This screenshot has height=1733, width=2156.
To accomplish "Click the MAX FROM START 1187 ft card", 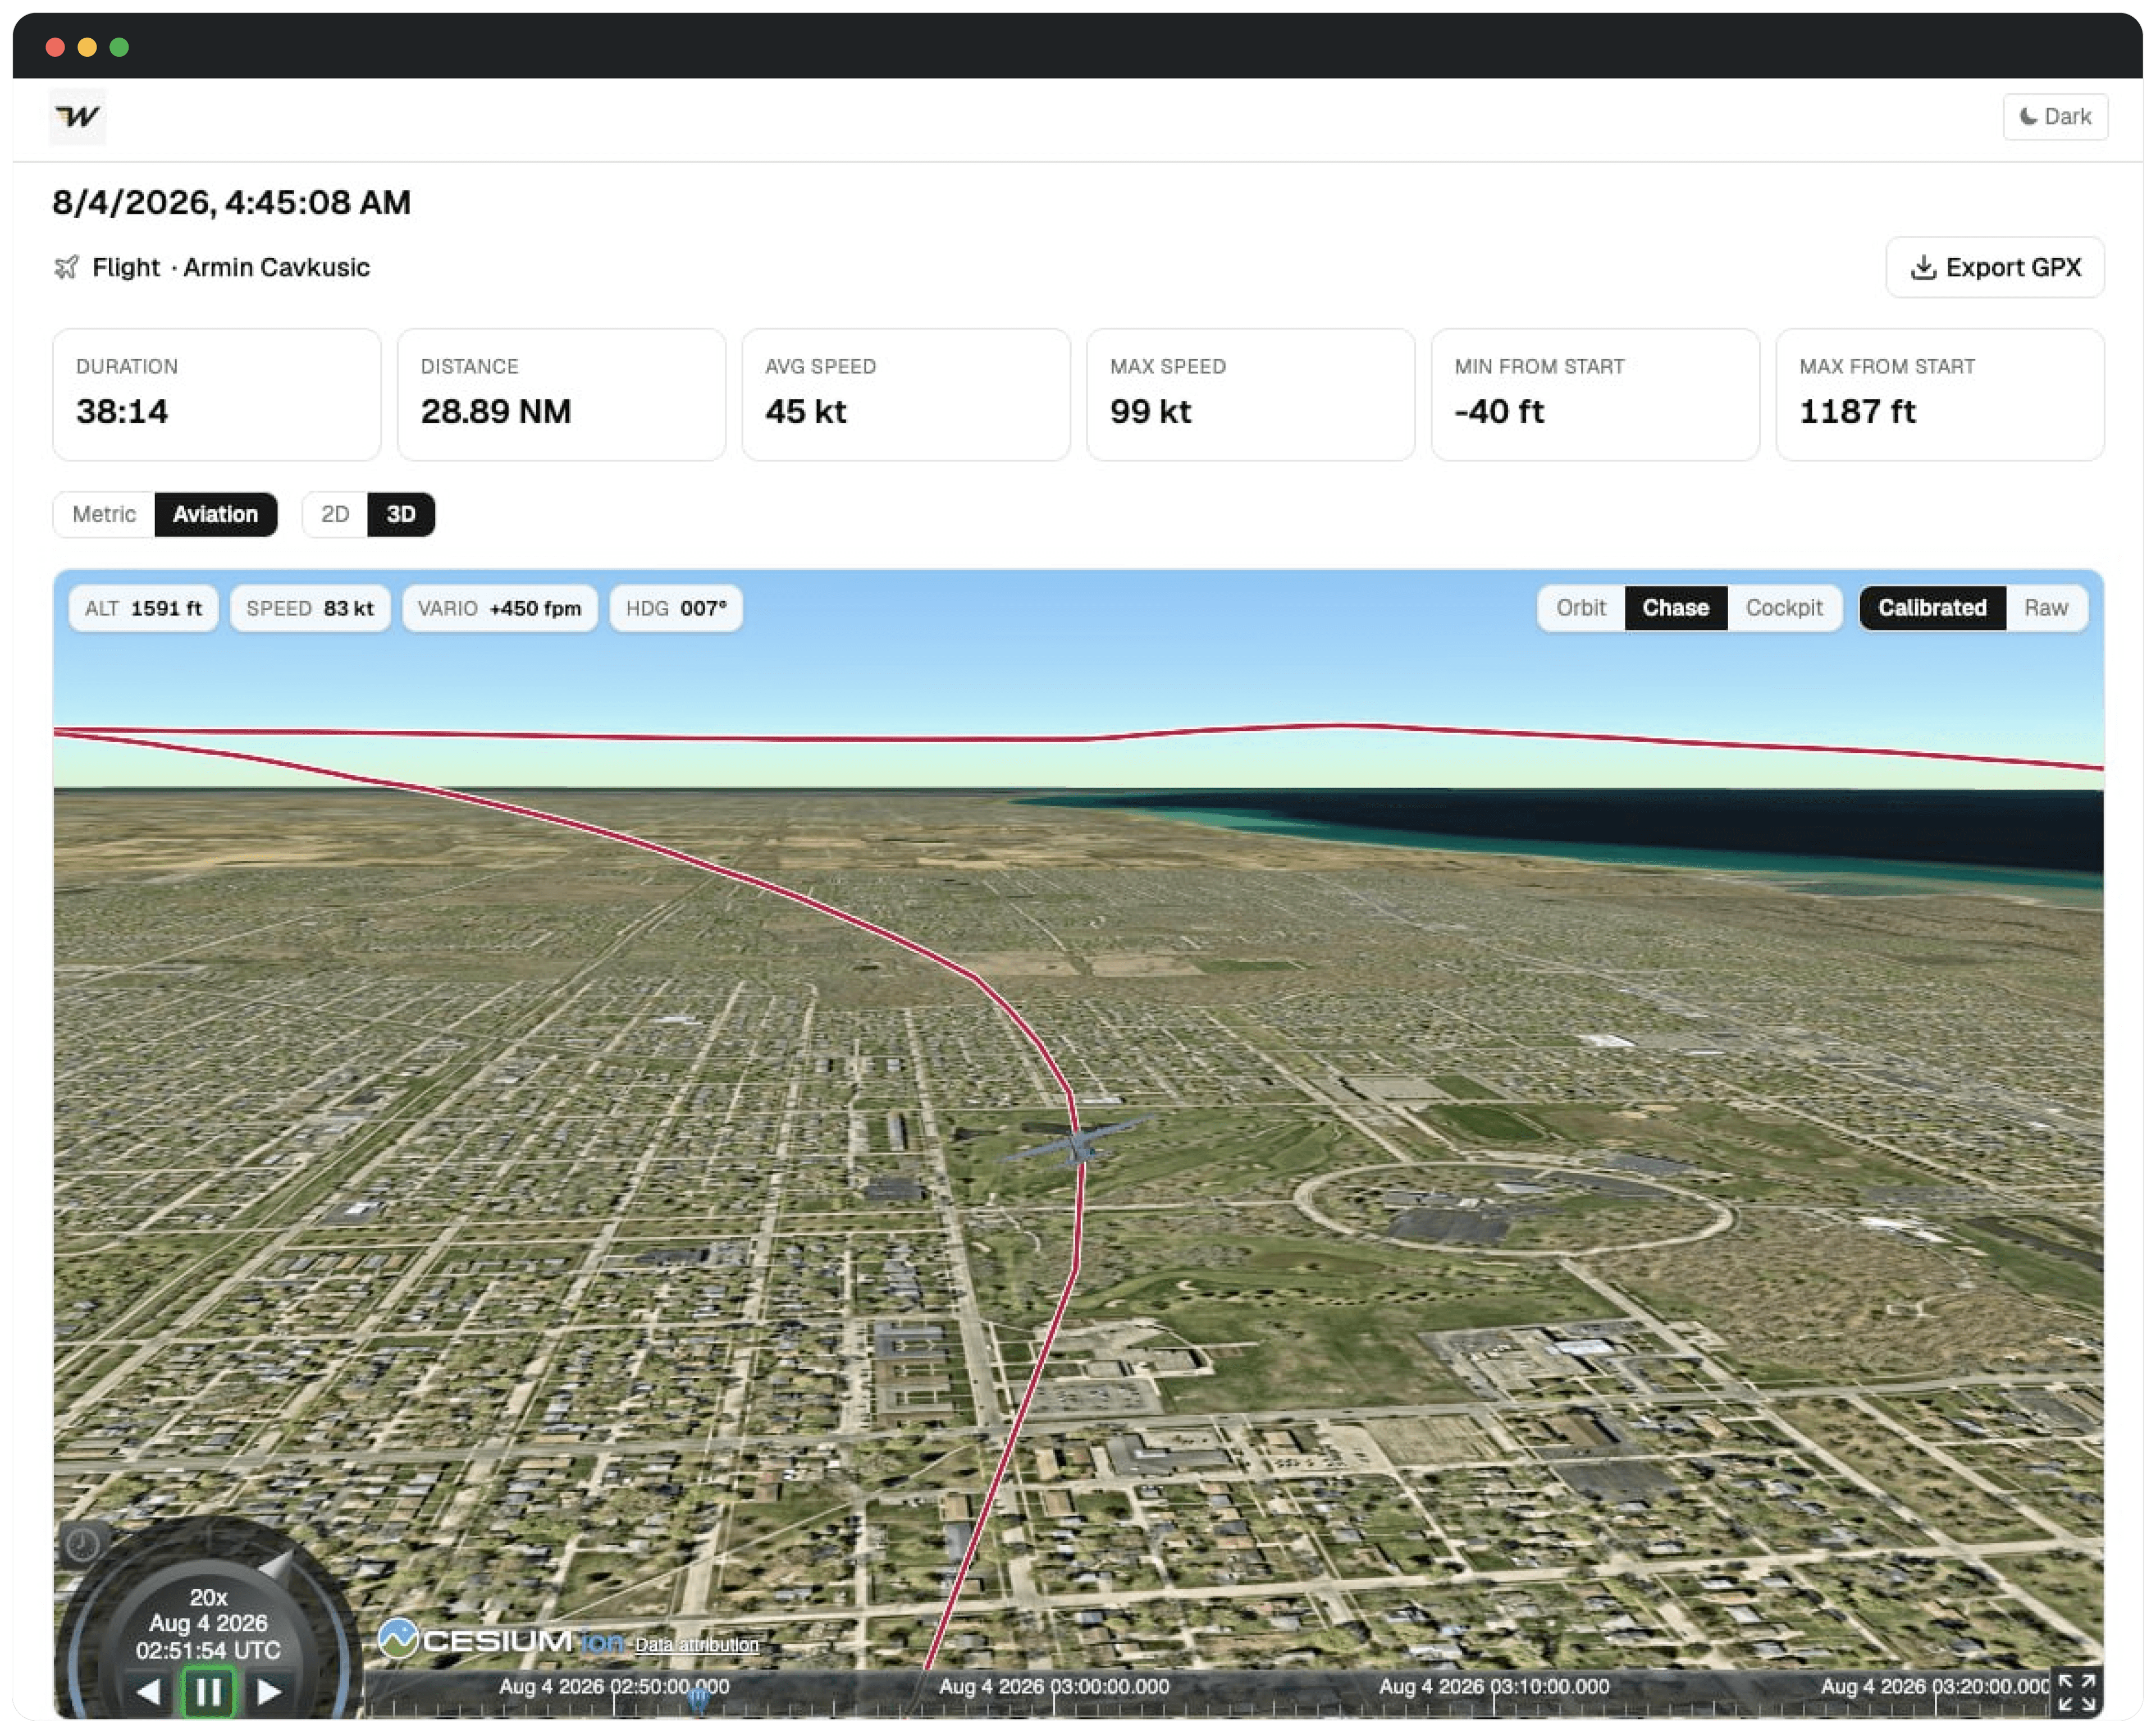I will (x=1939, y=394).
